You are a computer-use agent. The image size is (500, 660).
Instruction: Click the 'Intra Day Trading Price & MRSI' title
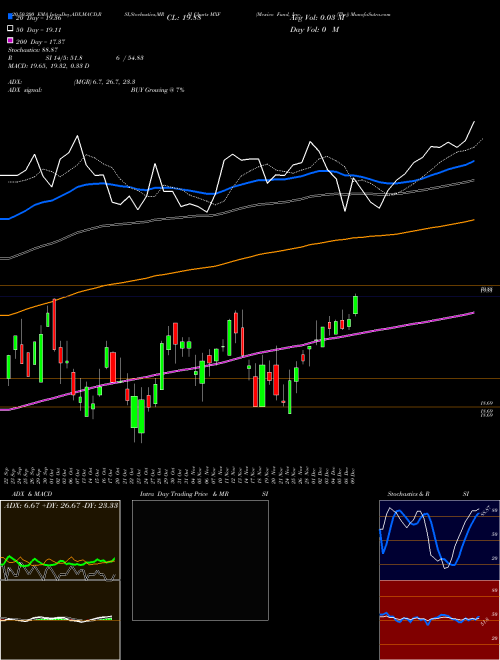coord(204,494)
